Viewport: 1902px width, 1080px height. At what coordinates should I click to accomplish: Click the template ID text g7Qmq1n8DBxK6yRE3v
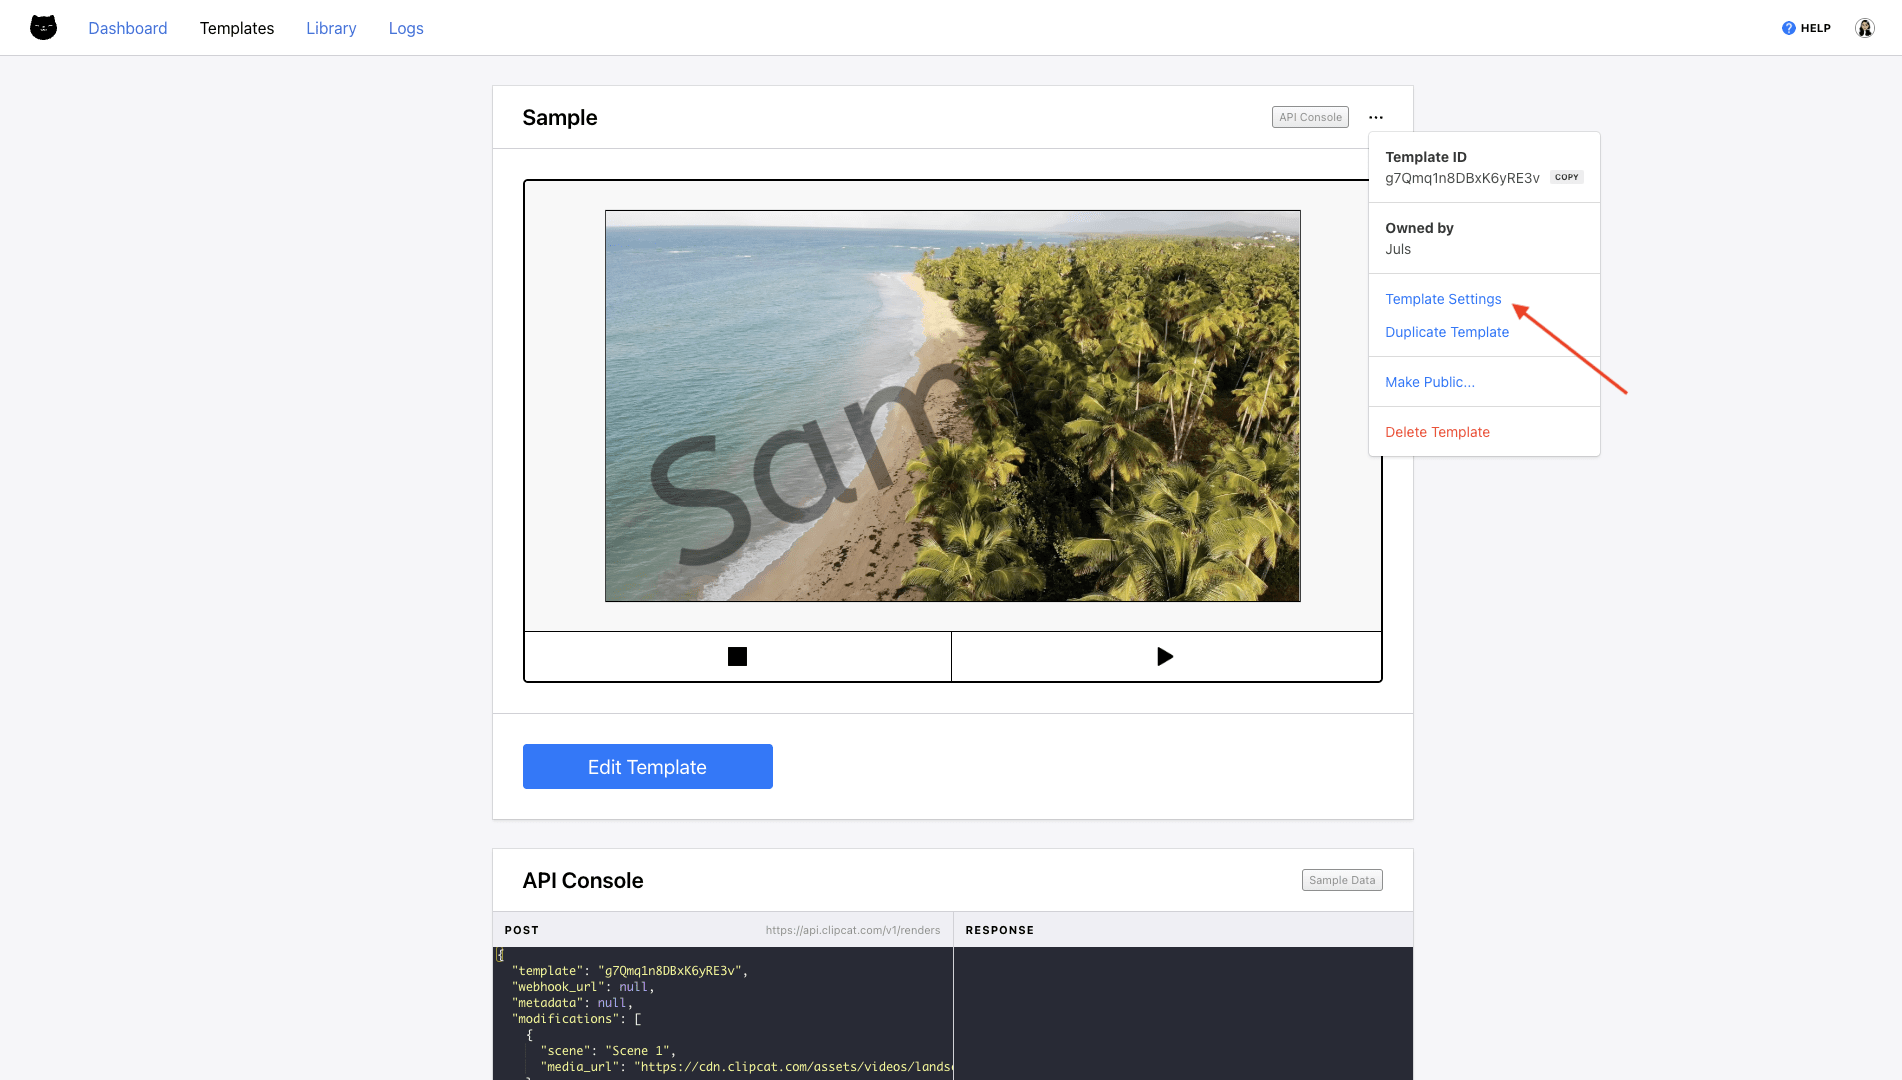click(x=1462, y=178)
